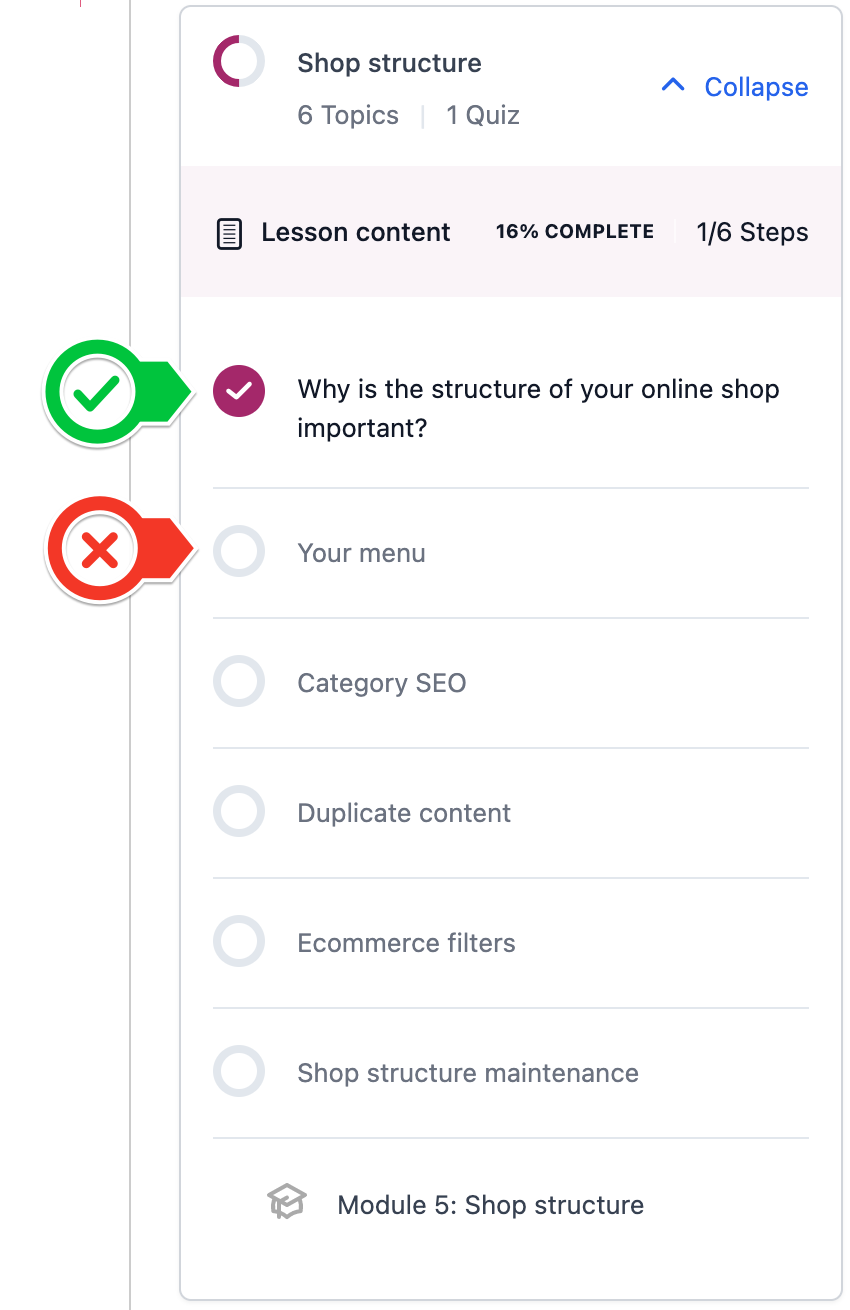Open the Category SEO topic
850x1310 pixels.
(x=382, y=683)
